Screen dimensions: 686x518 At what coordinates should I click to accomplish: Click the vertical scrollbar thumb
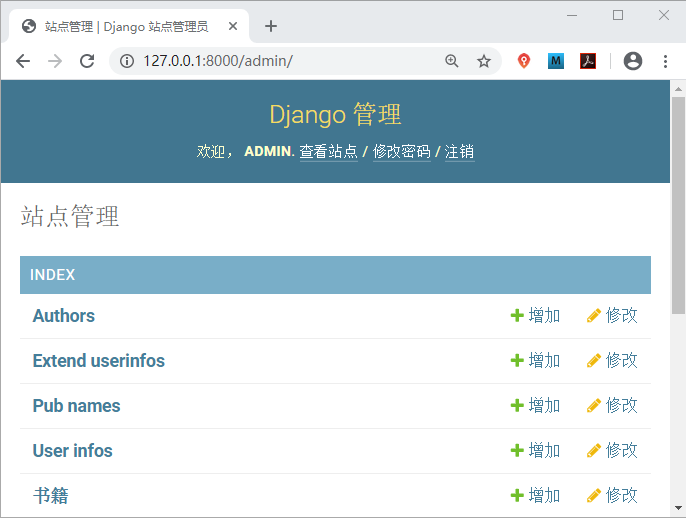[x=678, y=206]
